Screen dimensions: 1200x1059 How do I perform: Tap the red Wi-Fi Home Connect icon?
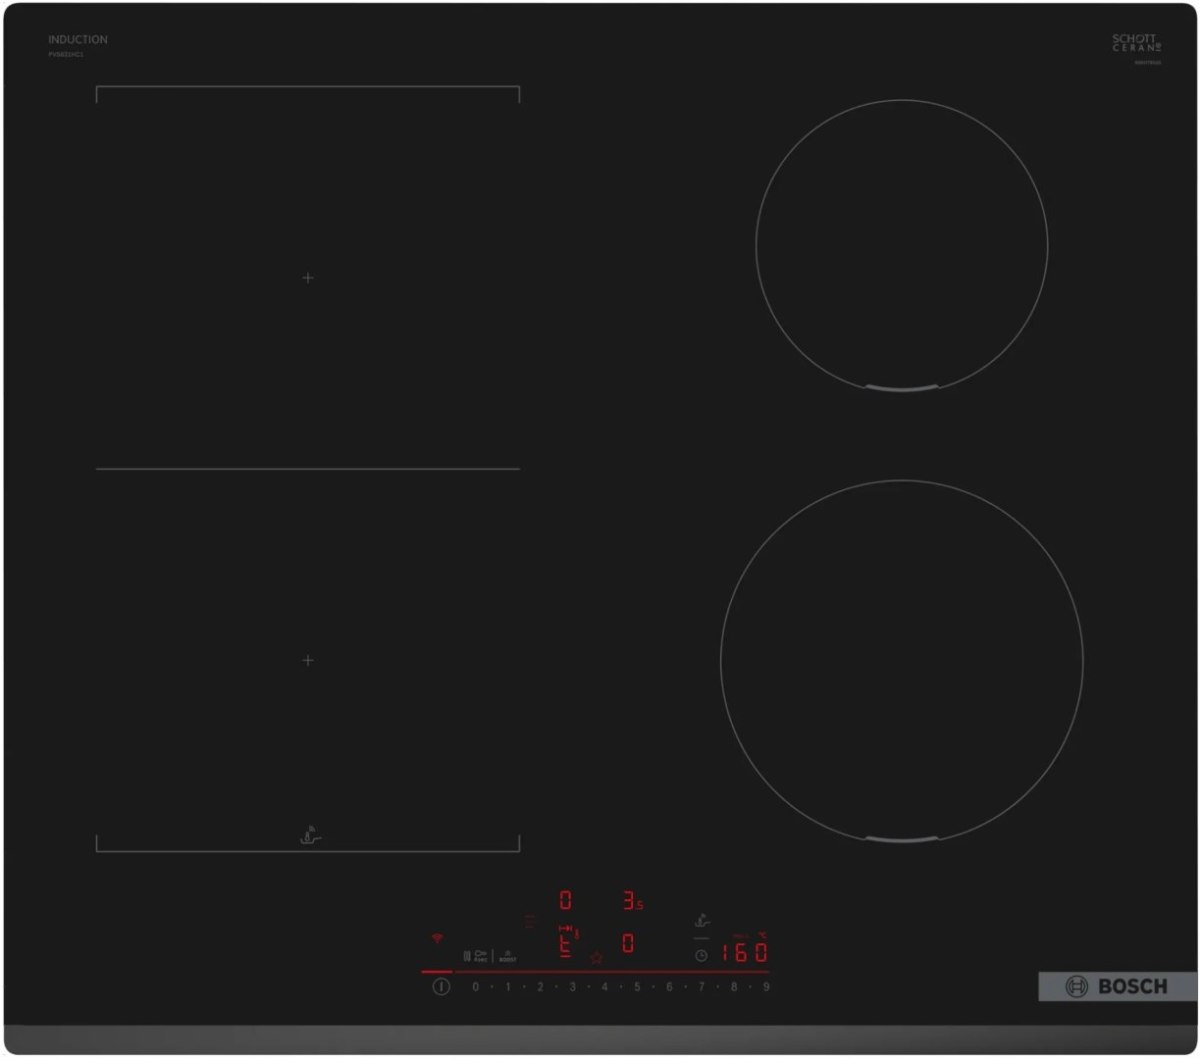[437, 938]
